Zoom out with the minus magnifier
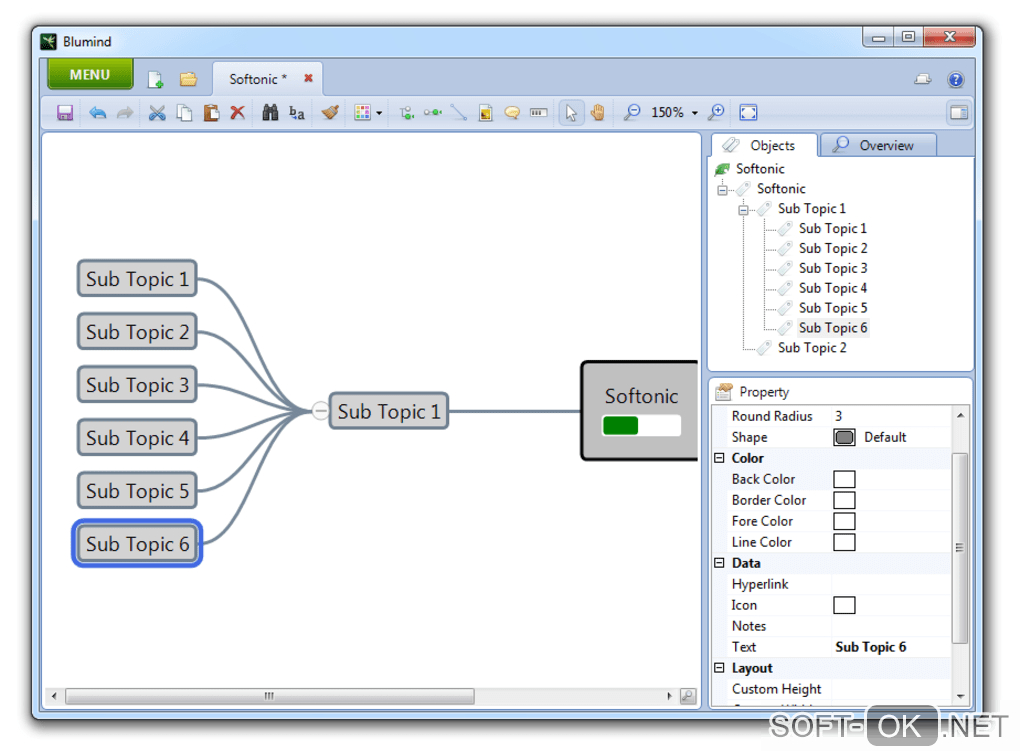This screenshot has width=1020, height=751. (631, 113)
